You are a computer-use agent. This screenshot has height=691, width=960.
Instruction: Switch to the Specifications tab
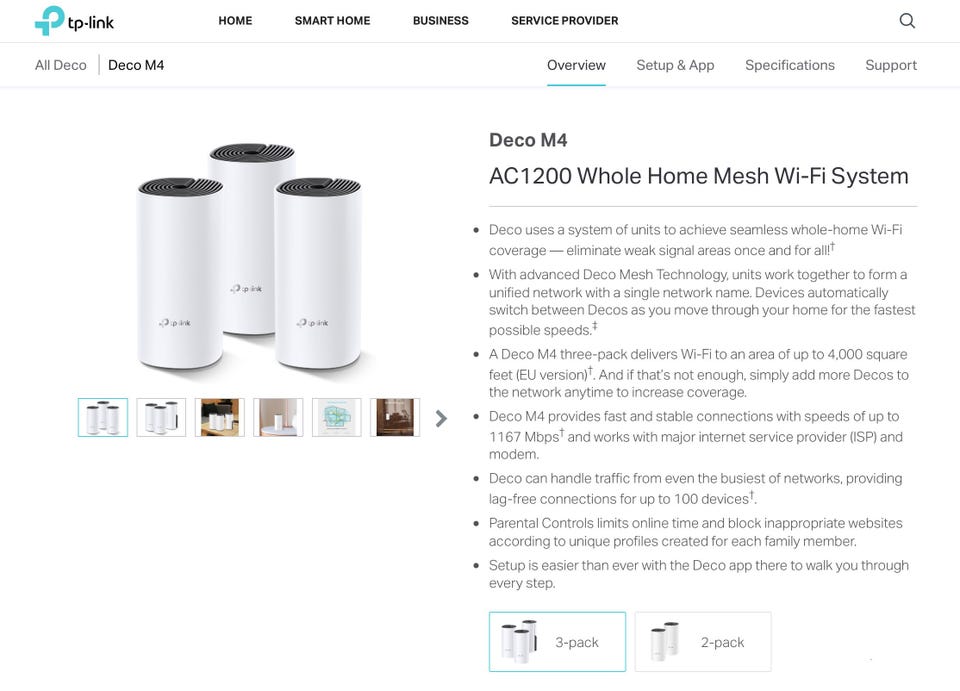pos(790,65)
